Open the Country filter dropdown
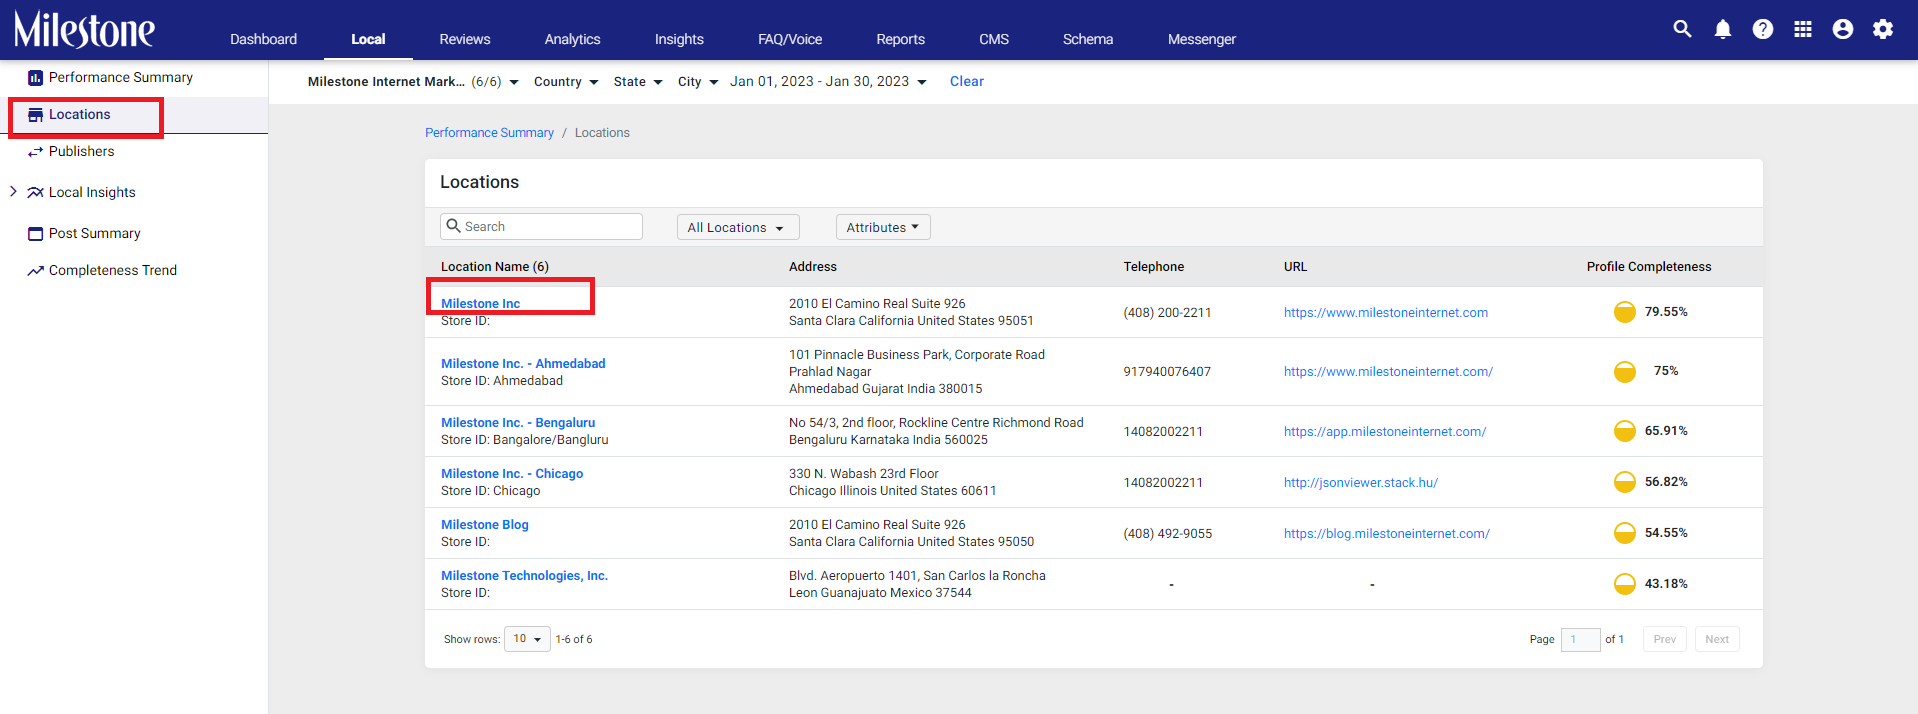1918x714 pixels. pos(566,82)
